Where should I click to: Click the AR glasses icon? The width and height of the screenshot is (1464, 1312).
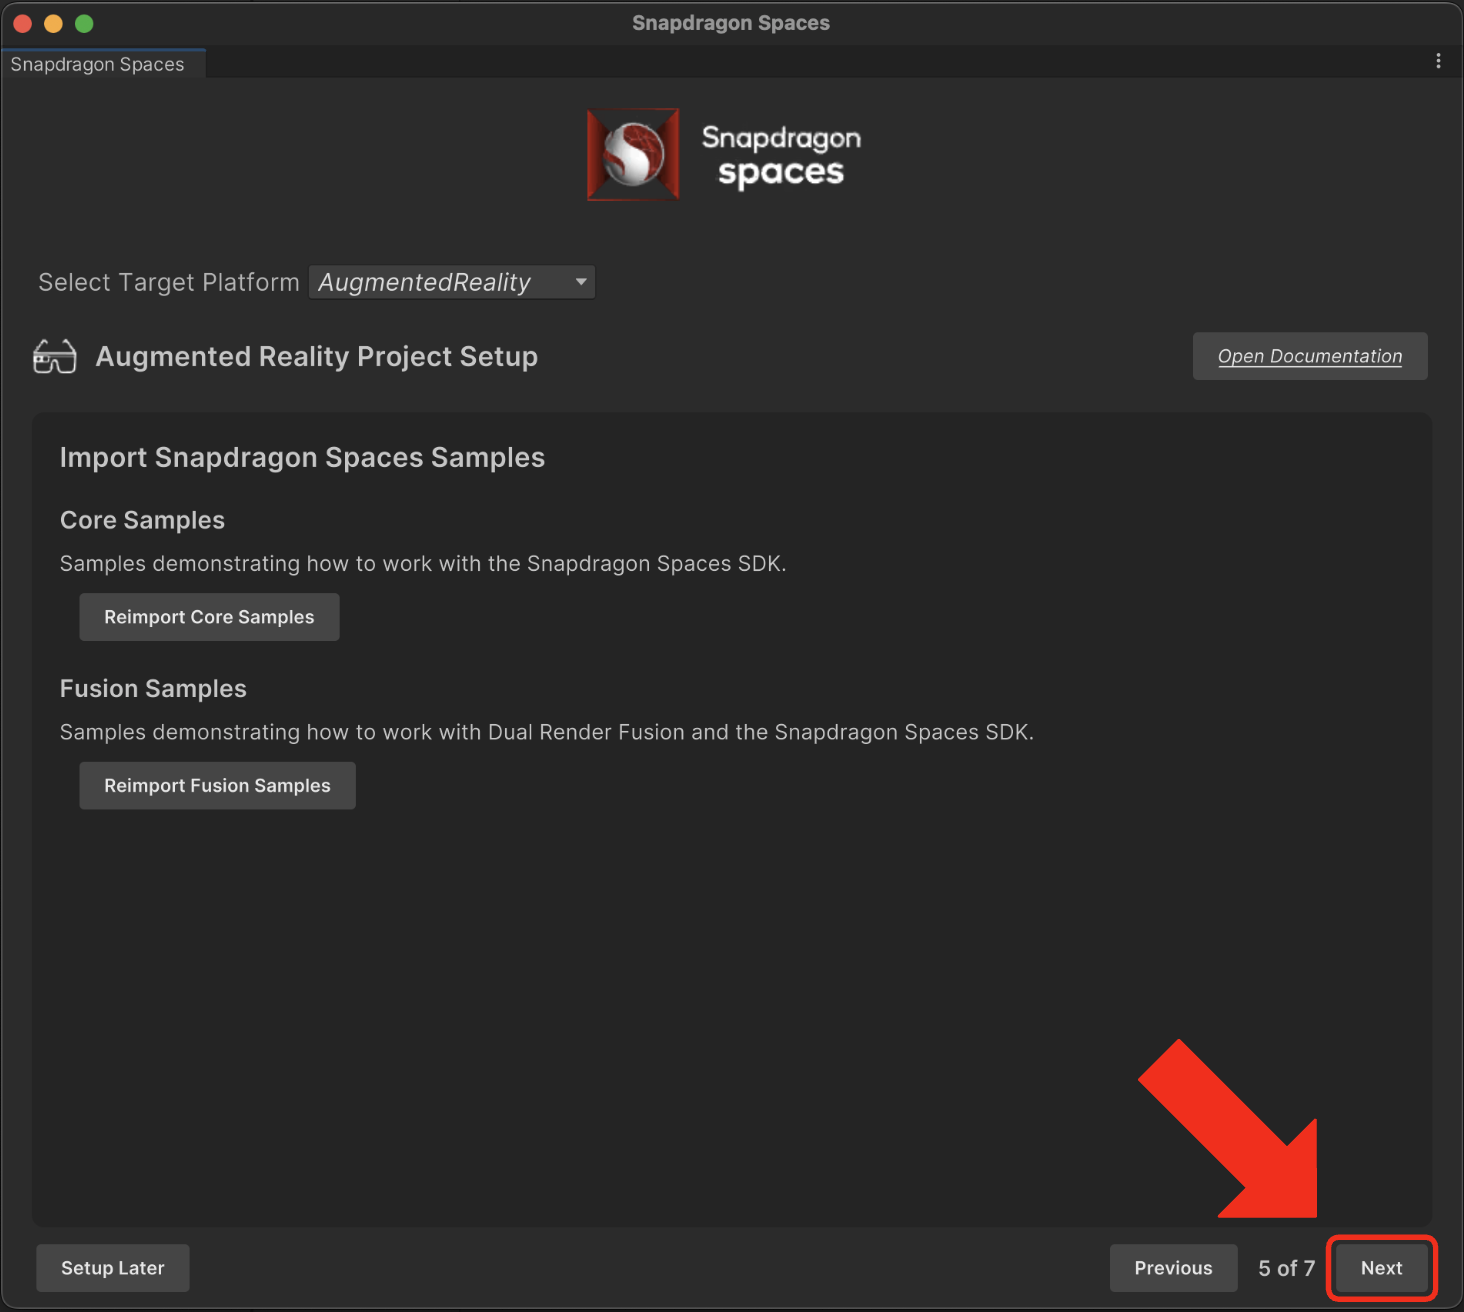pos(55,357)
